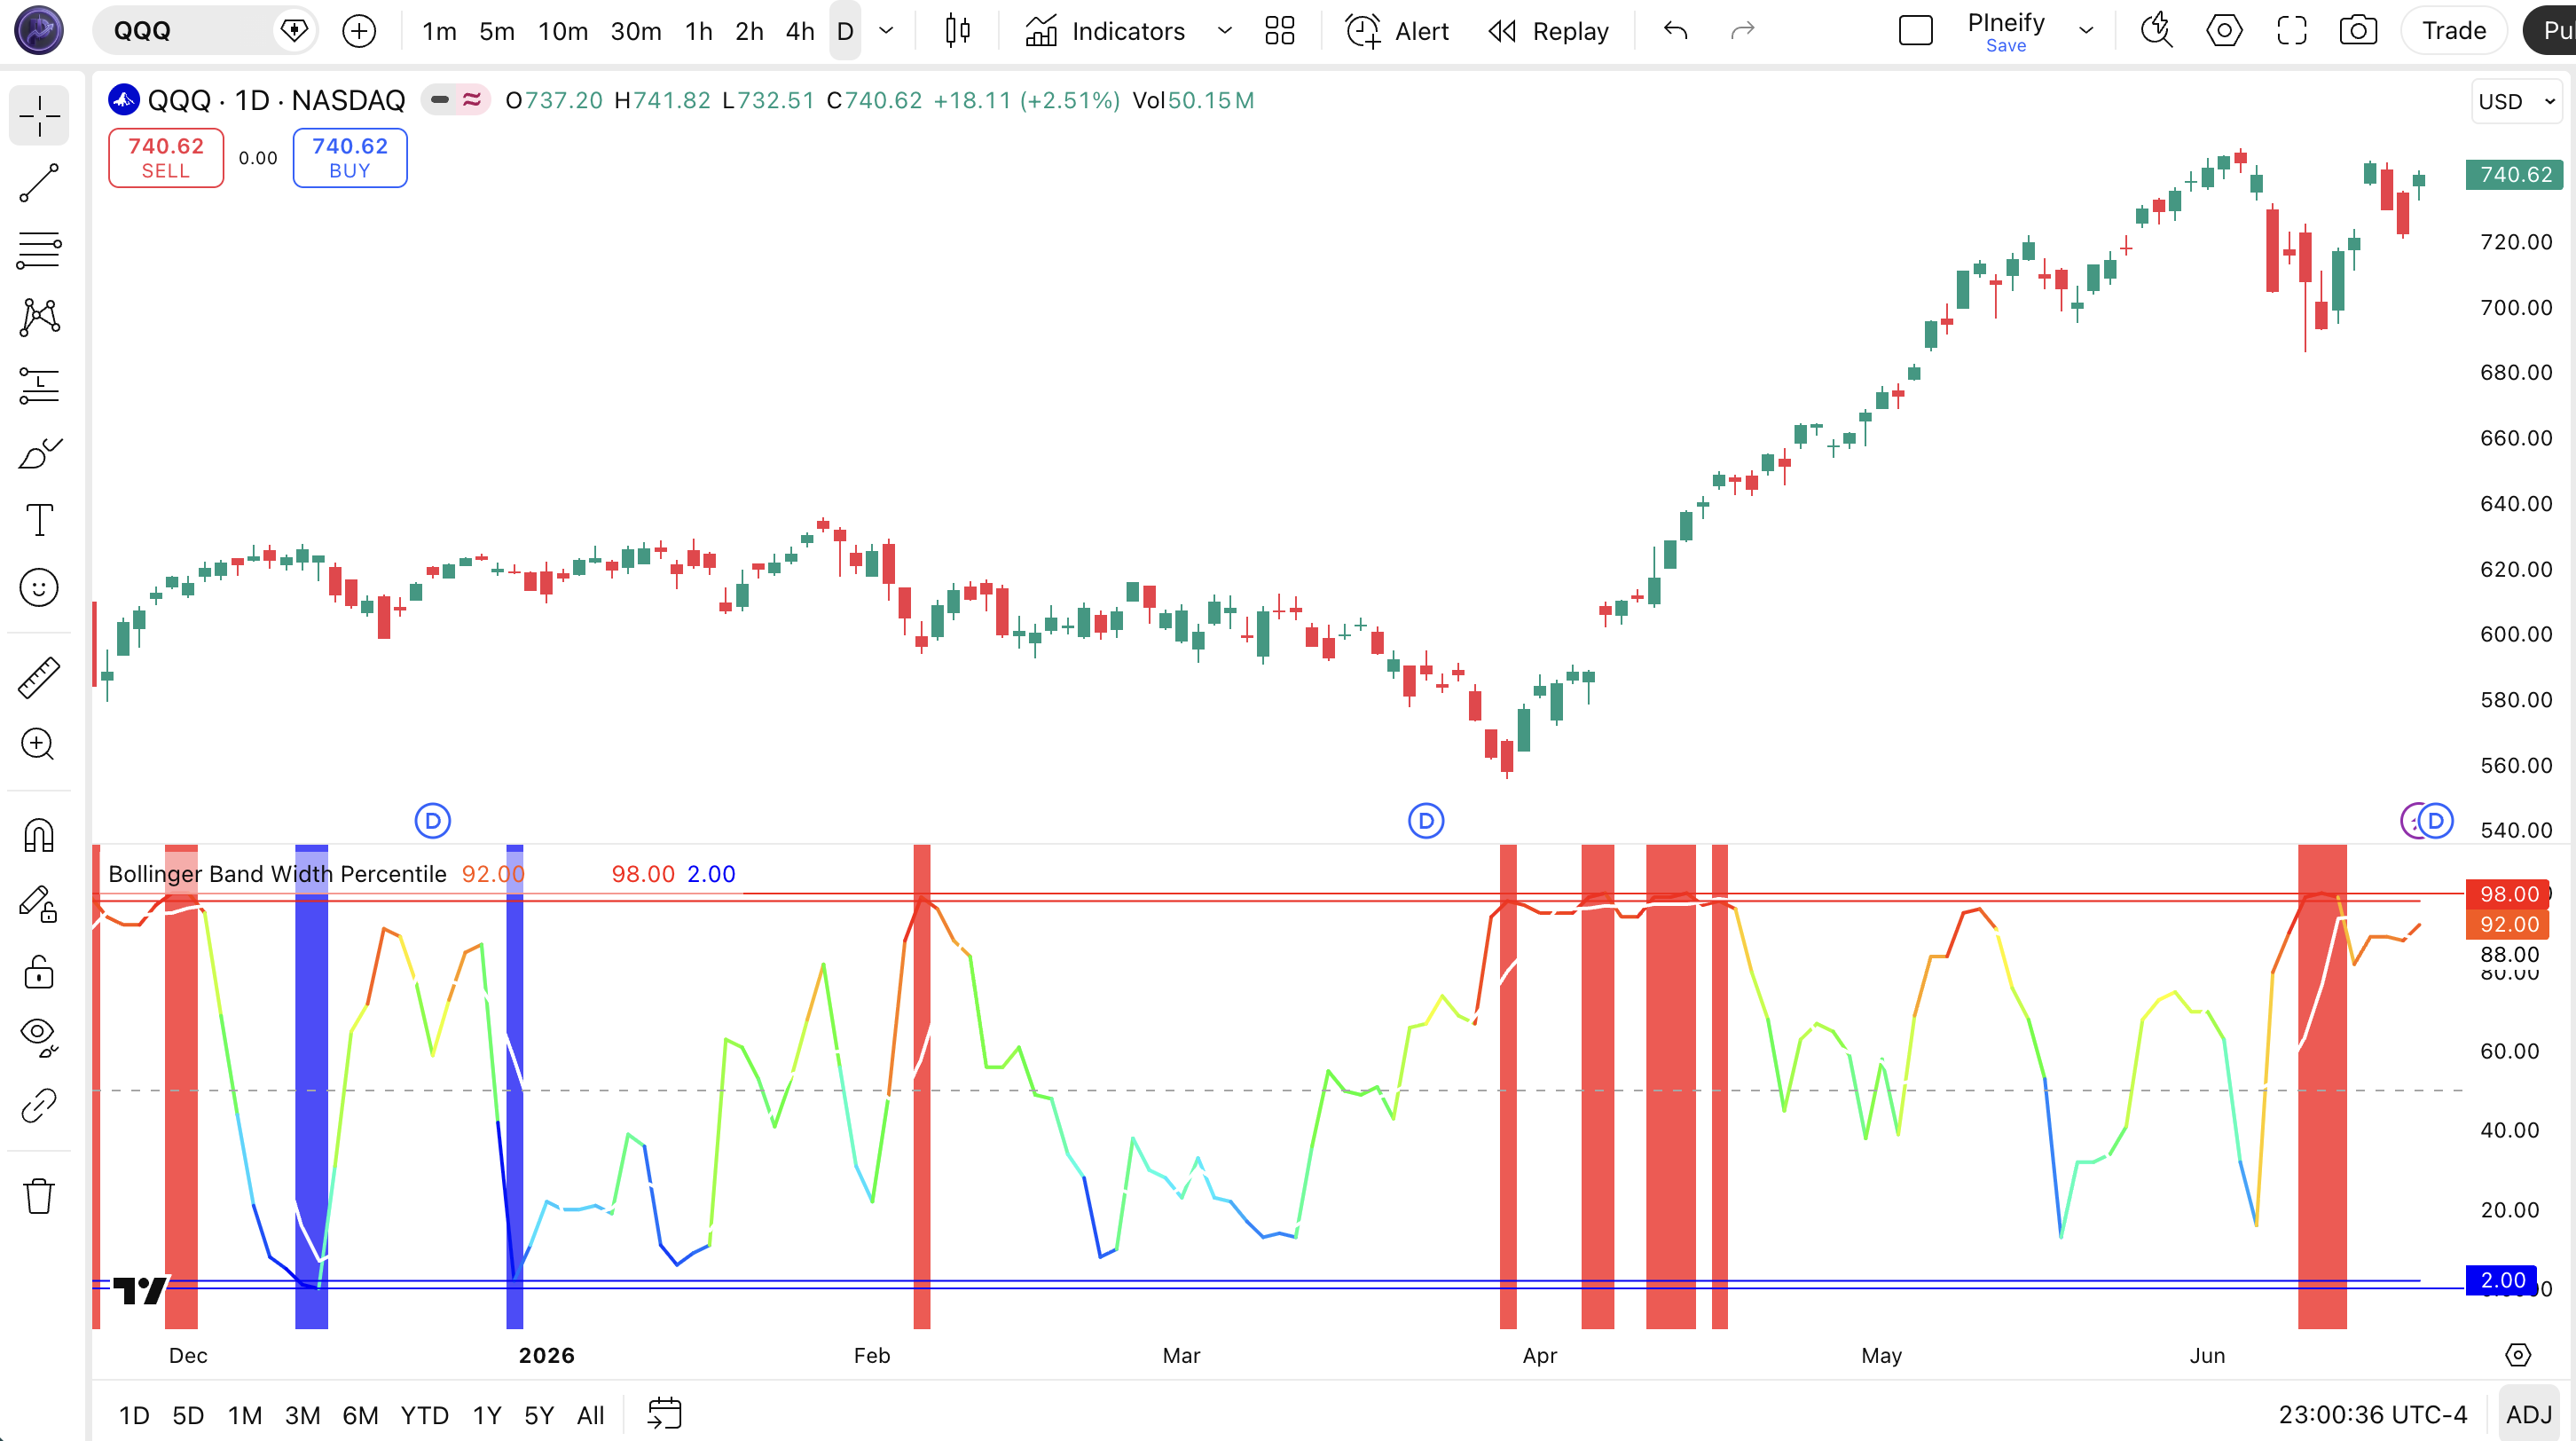2576x1441 pixels.
Task: Click the link drawings chain icon
Action: pyautogui.click(x=39, y=1105)
